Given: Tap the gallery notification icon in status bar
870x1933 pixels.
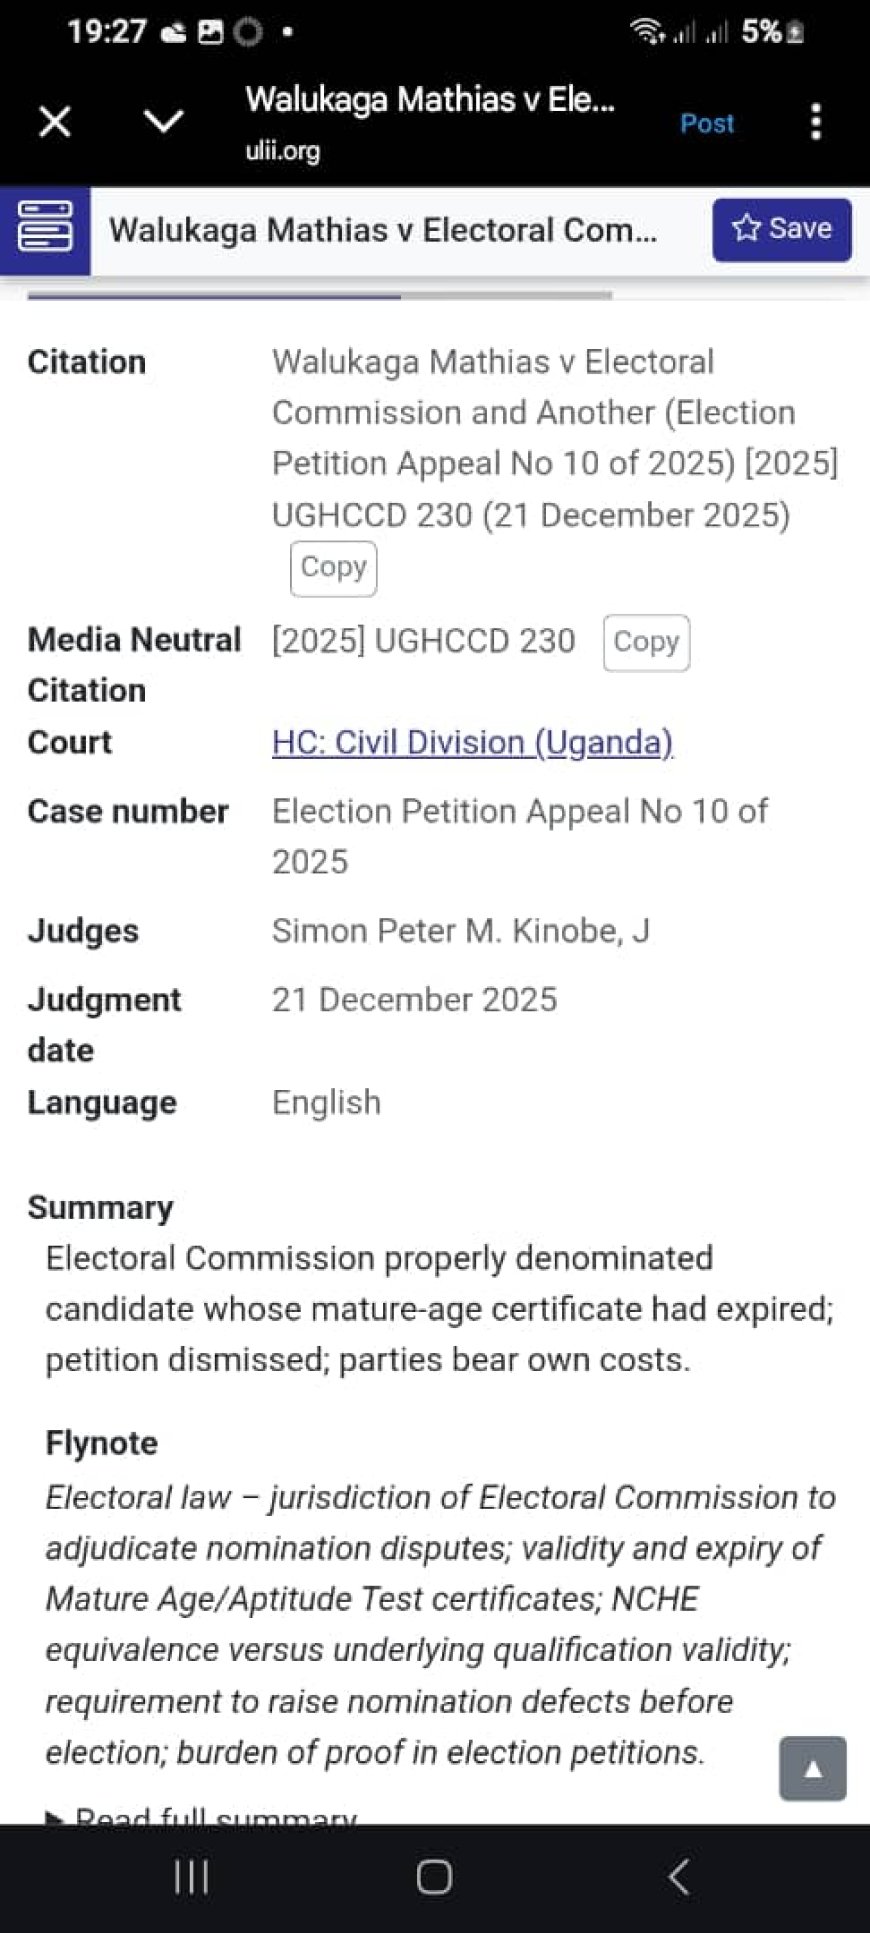Looking at the screenshot, I should (210, 32).
